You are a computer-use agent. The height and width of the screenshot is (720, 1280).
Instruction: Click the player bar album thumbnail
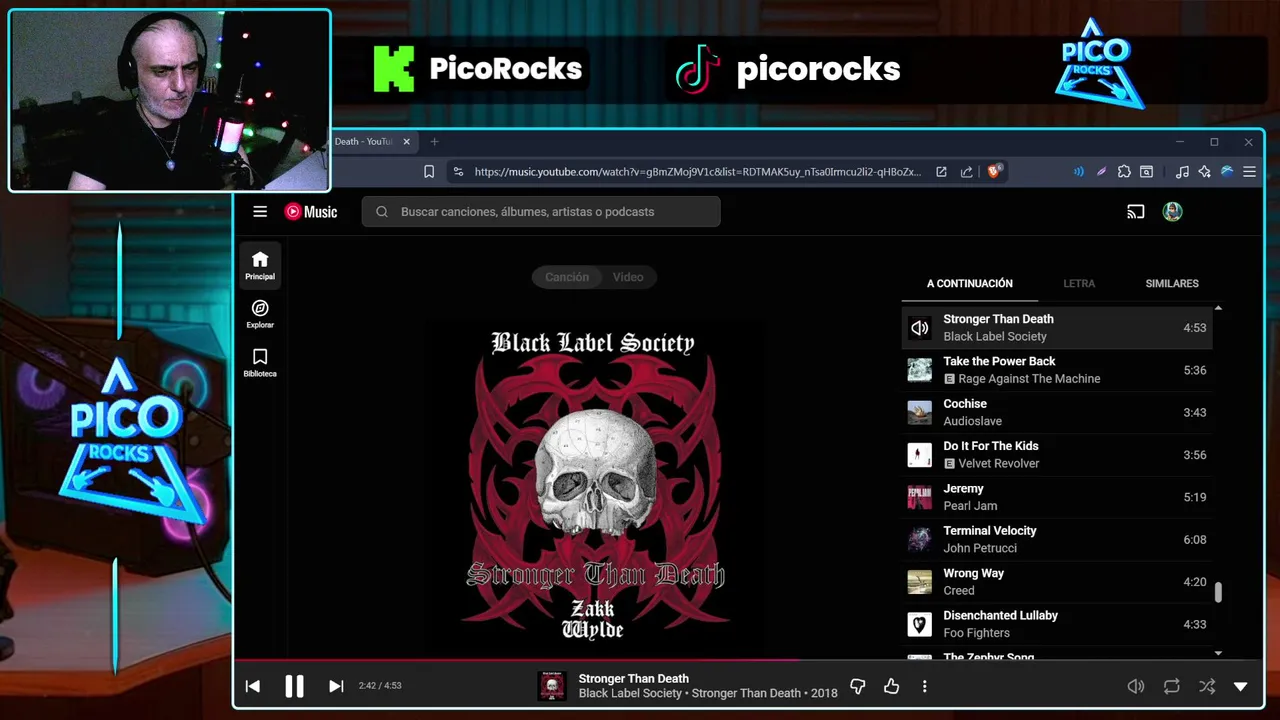552,686
